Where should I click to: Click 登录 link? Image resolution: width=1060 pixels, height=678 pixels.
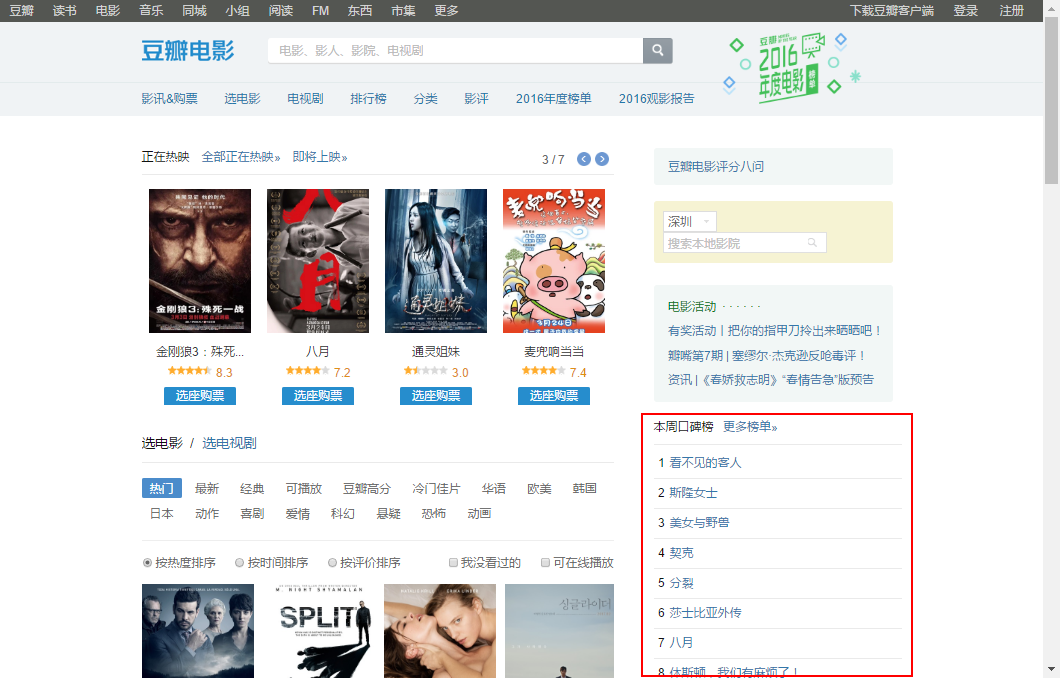[x=965, y=11]
